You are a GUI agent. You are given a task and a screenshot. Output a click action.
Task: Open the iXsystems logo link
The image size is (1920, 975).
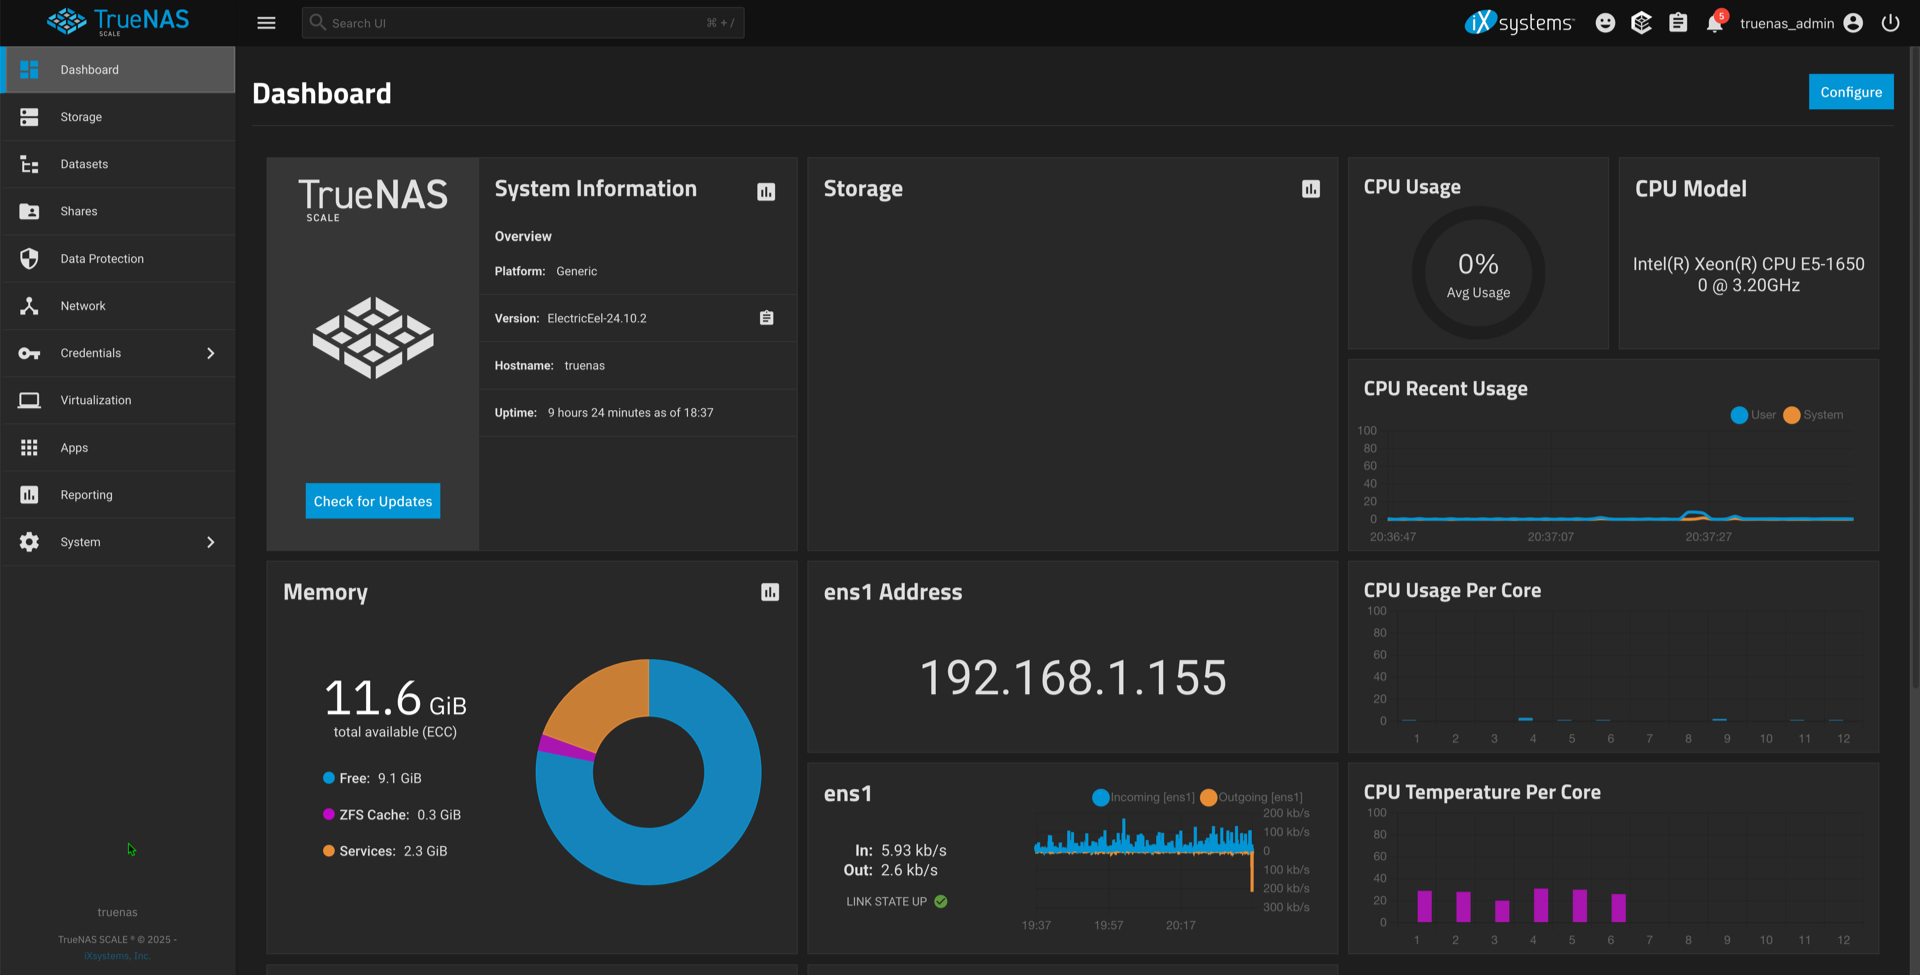[1519, 22]
